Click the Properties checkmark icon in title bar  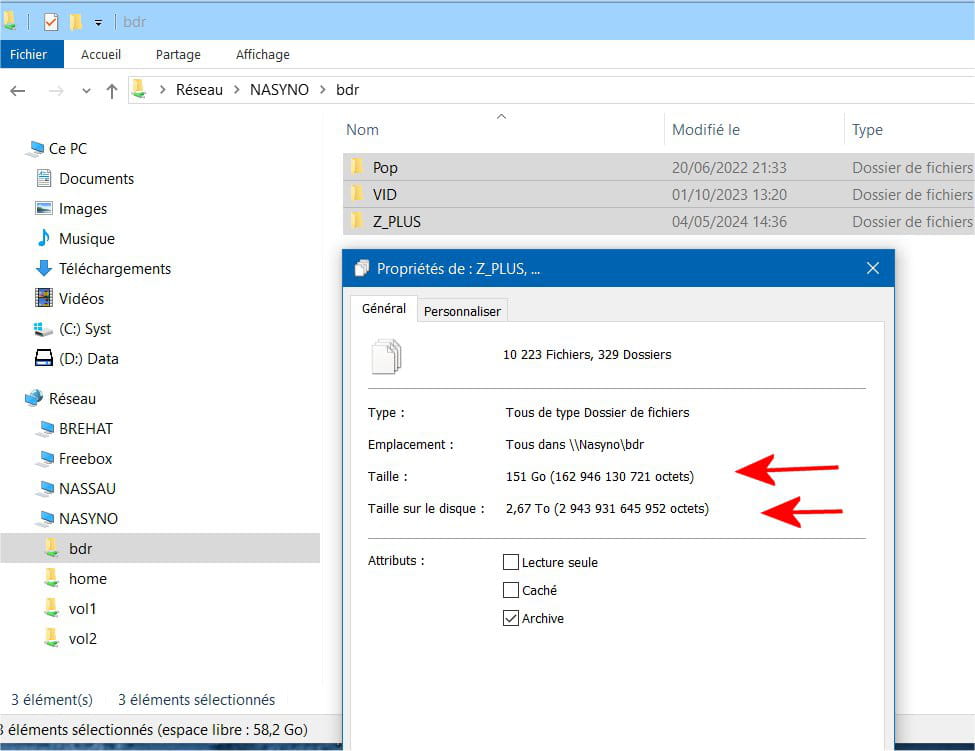point(51,22)
